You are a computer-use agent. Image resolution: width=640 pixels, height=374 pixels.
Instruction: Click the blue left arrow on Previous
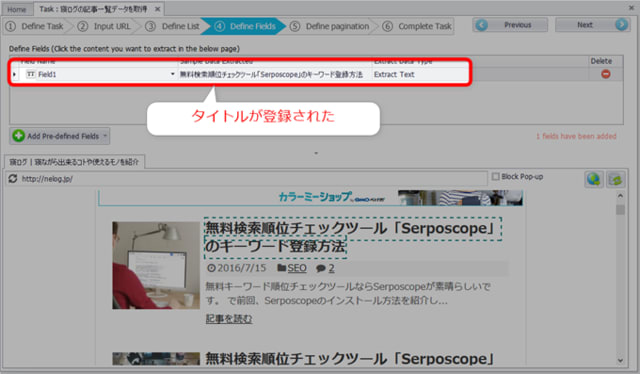(x=482, y=25)
